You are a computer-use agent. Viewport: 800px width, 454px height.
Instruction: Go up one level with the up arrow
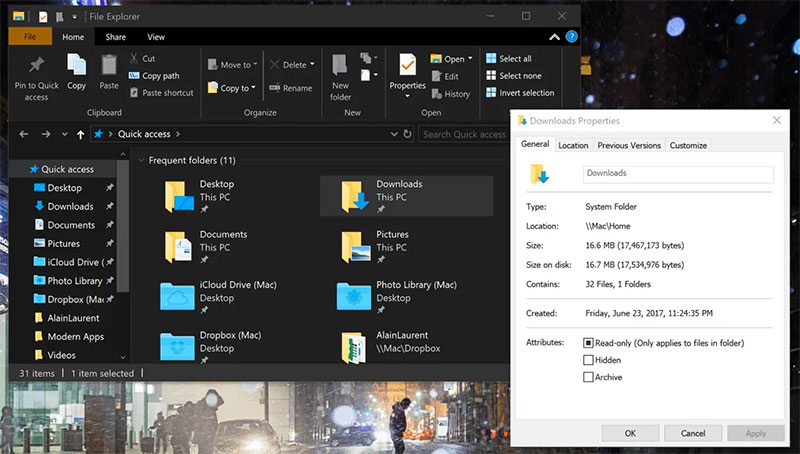coord(80,134)
